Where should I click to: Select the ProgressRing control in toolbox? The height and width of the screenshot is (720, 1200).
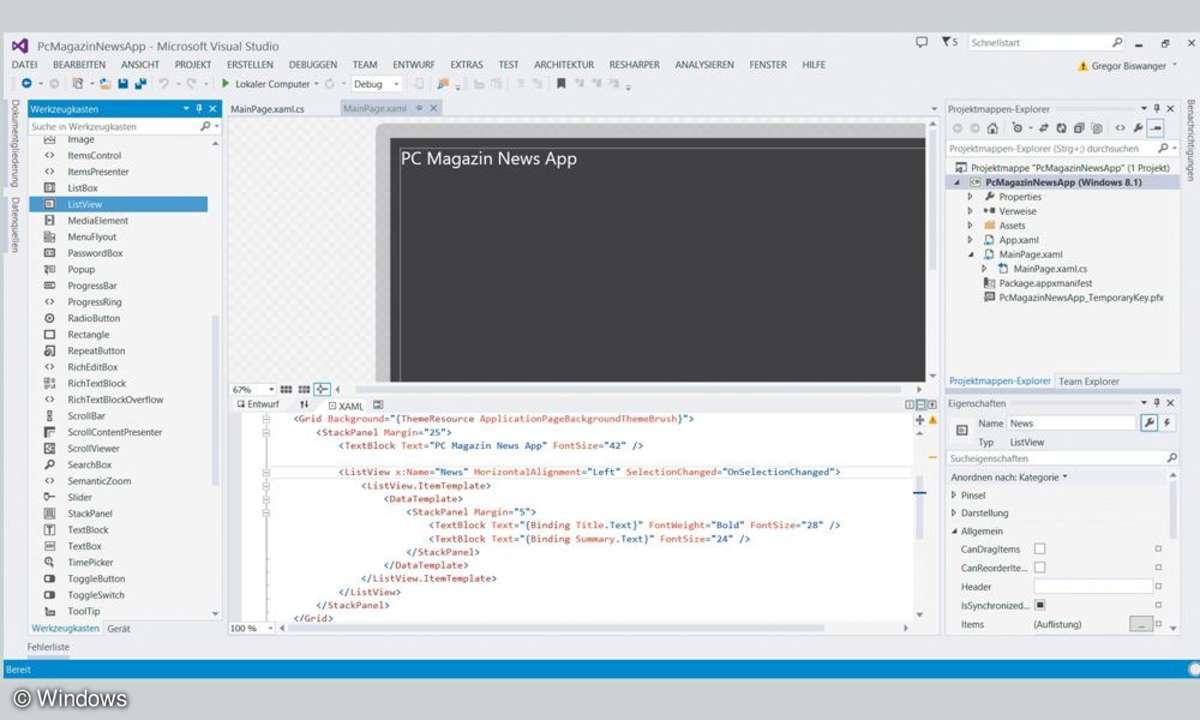pos(94,302)
